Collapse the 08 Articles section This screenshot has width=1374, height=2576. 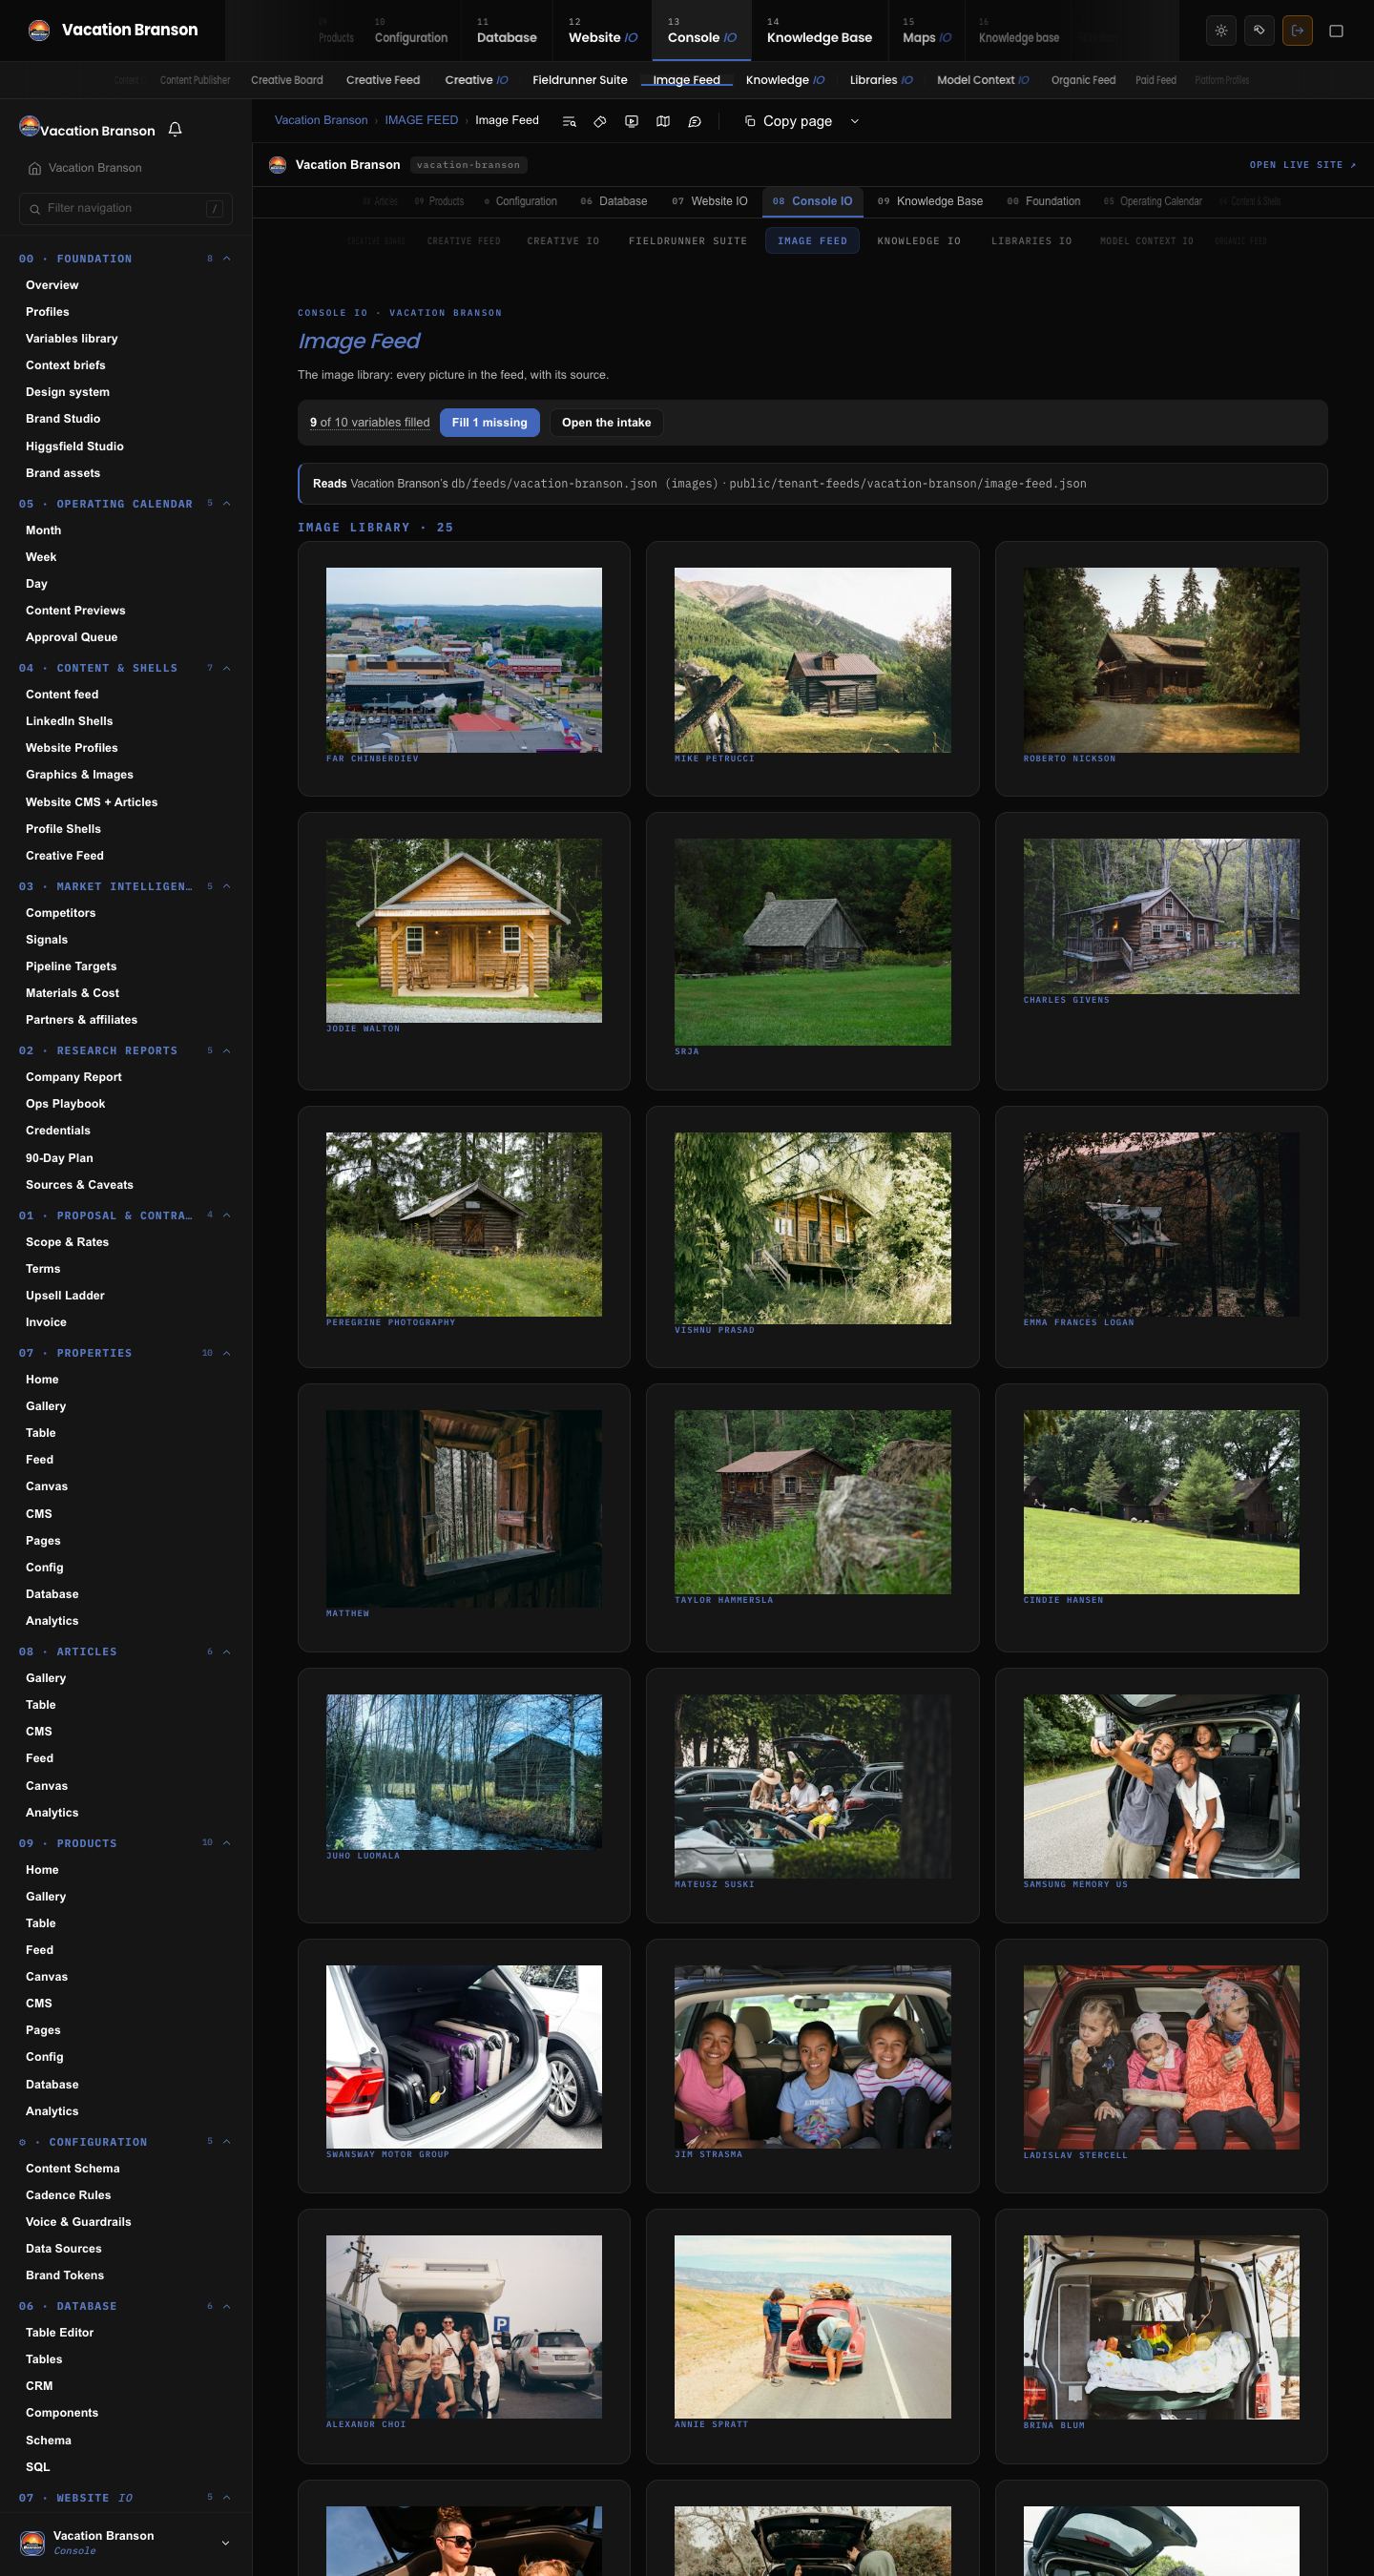click(x=226, y=1651)
